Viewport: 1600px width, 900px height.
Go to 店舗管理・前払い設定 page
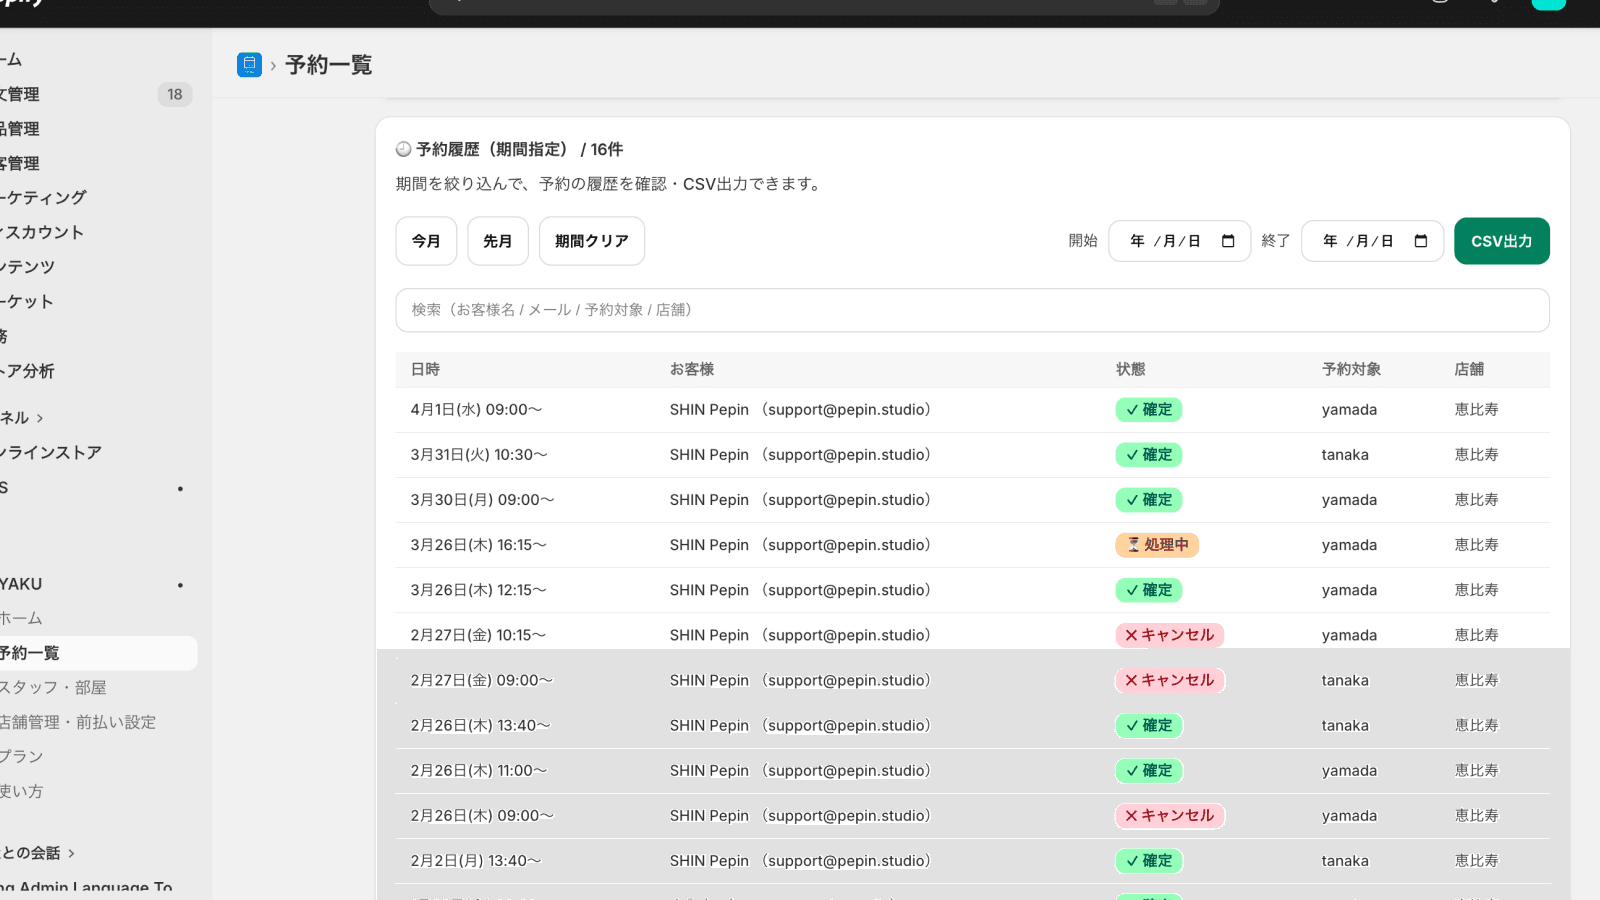(x=78, y=722)
